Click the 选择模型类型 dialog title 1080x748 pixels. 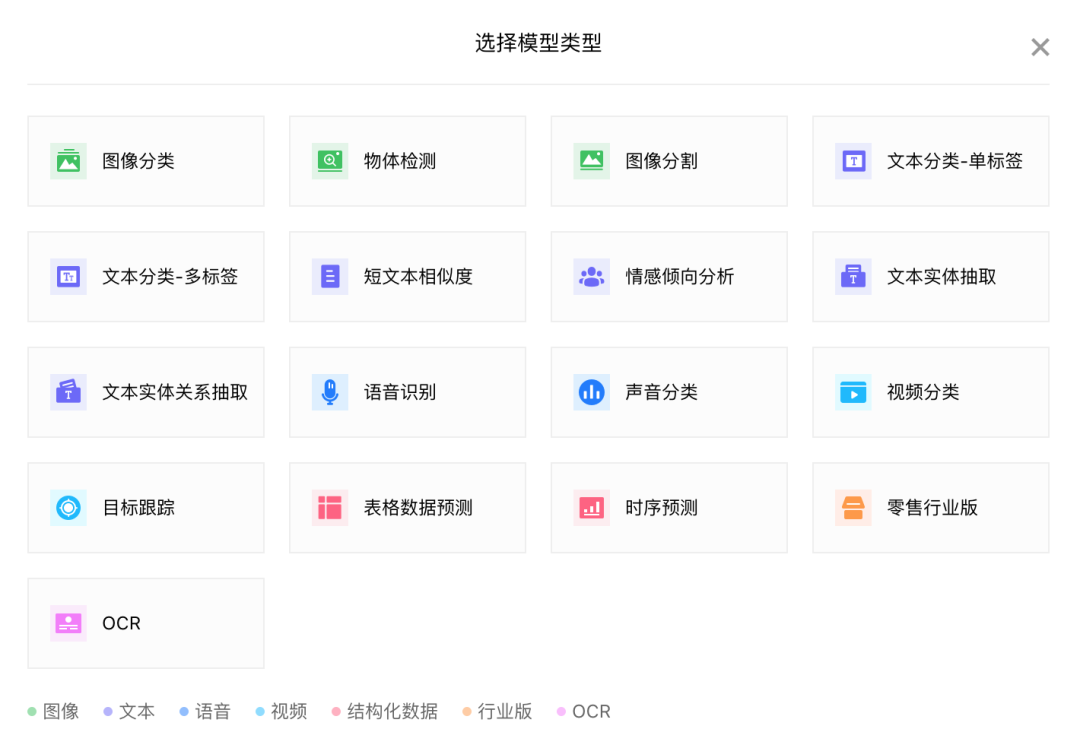[539, 43]
